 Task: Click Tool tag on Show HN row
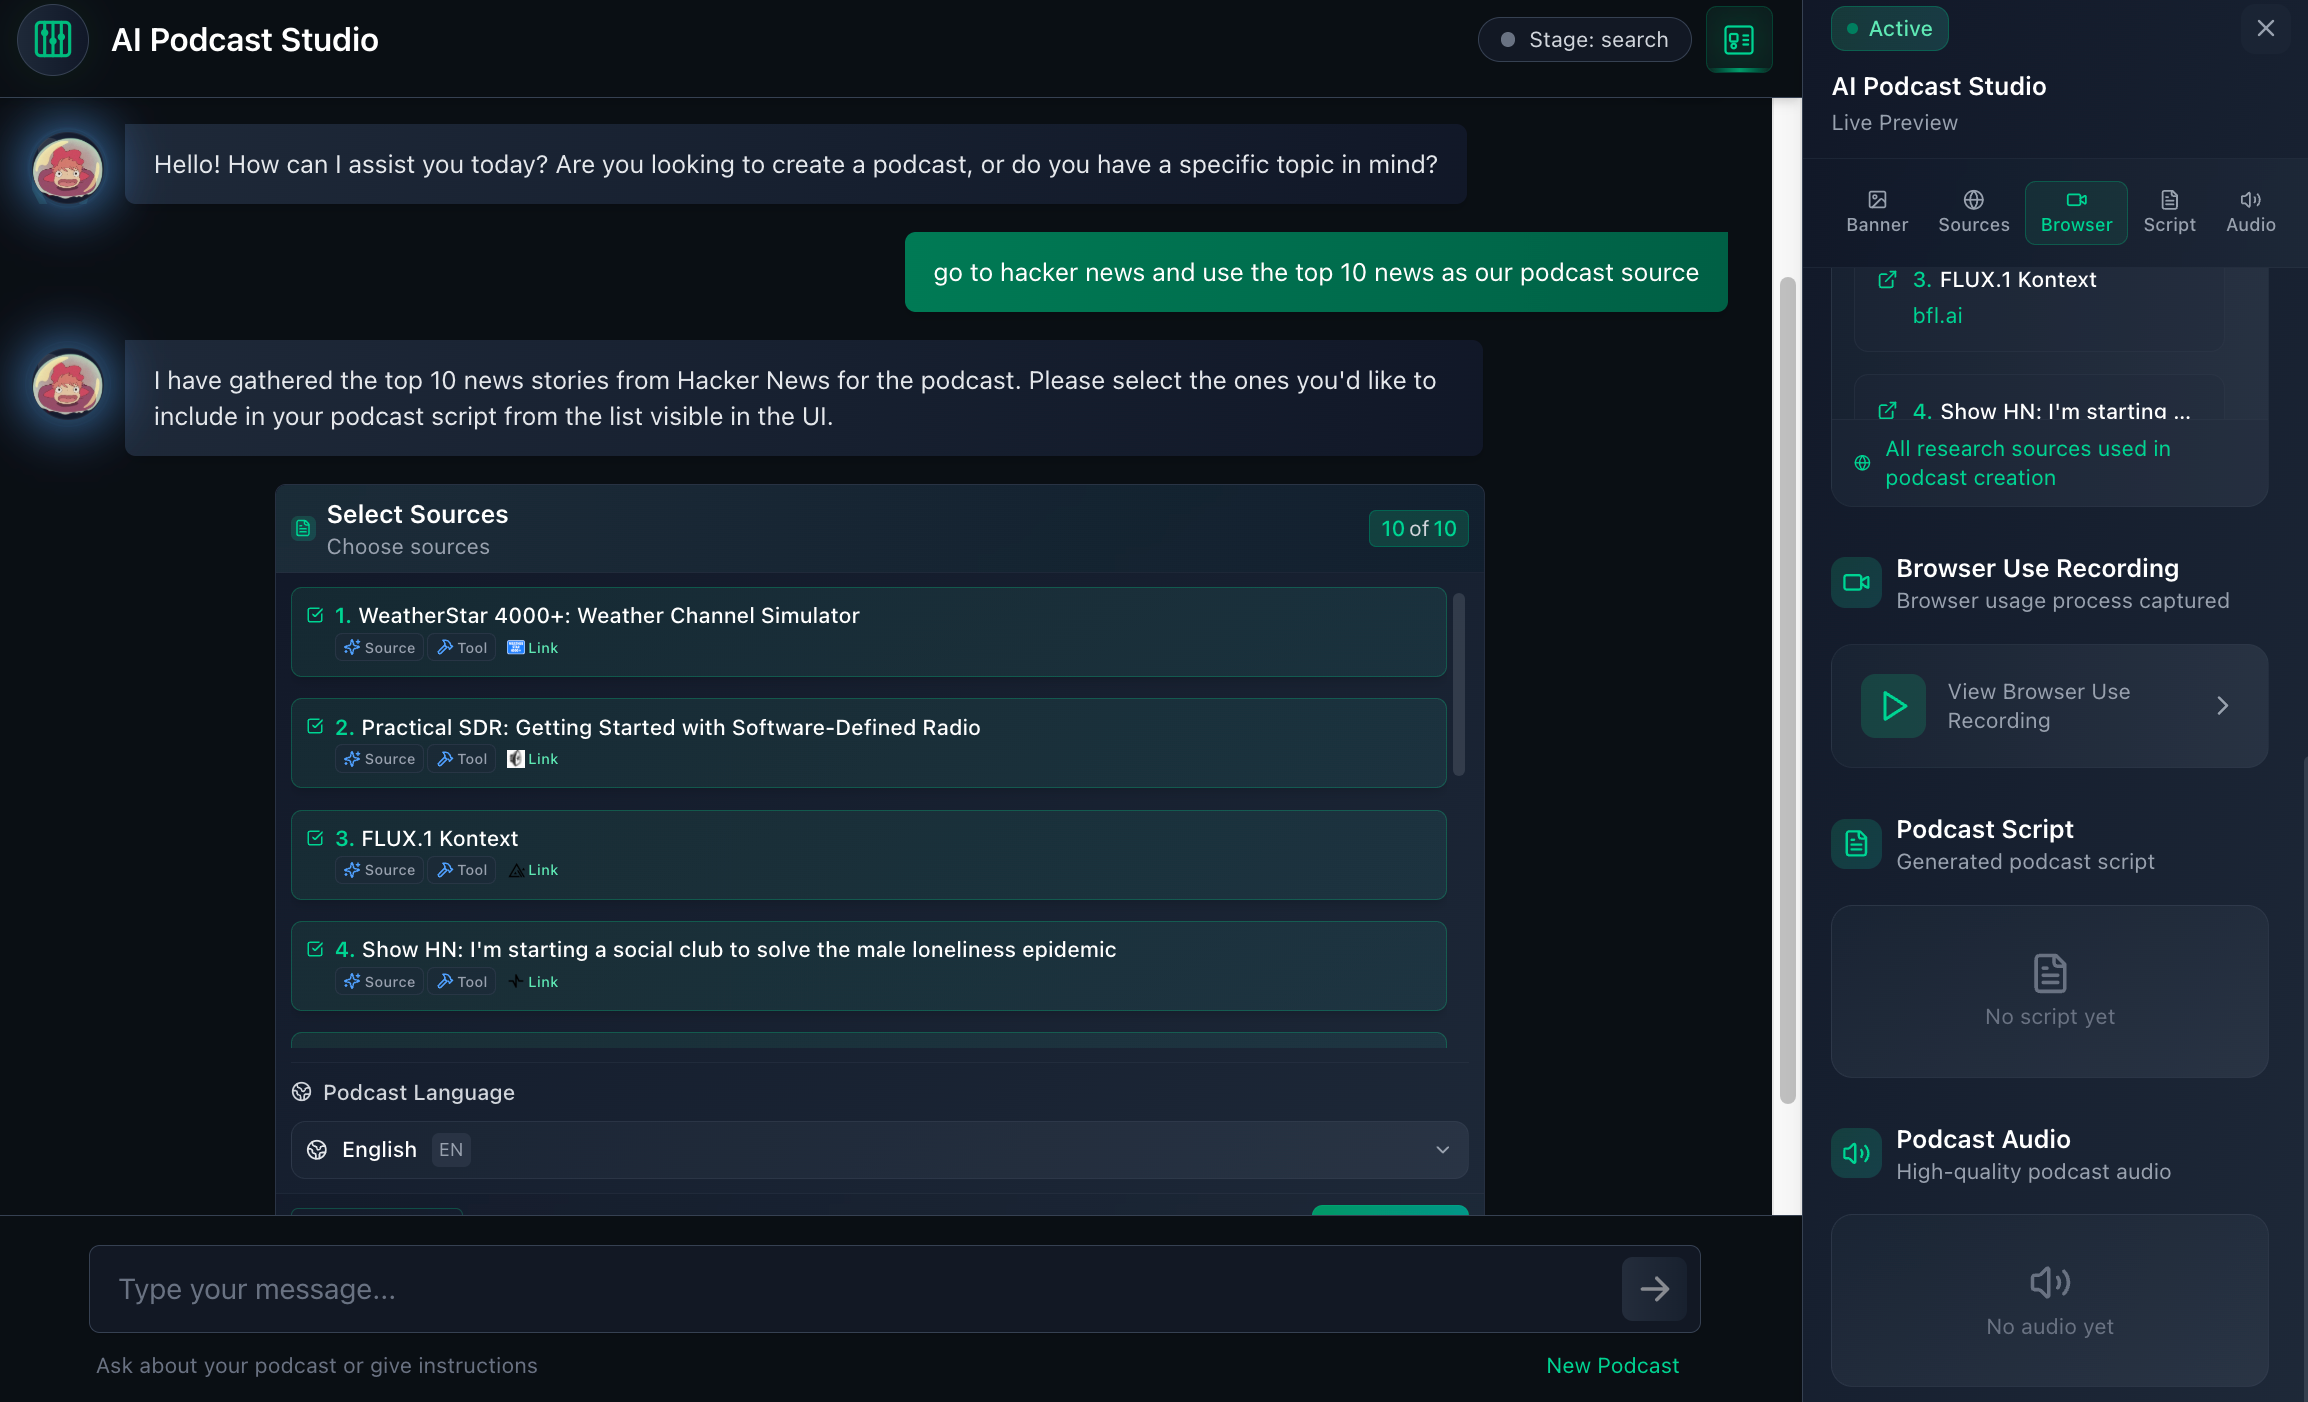click(462, 982)
